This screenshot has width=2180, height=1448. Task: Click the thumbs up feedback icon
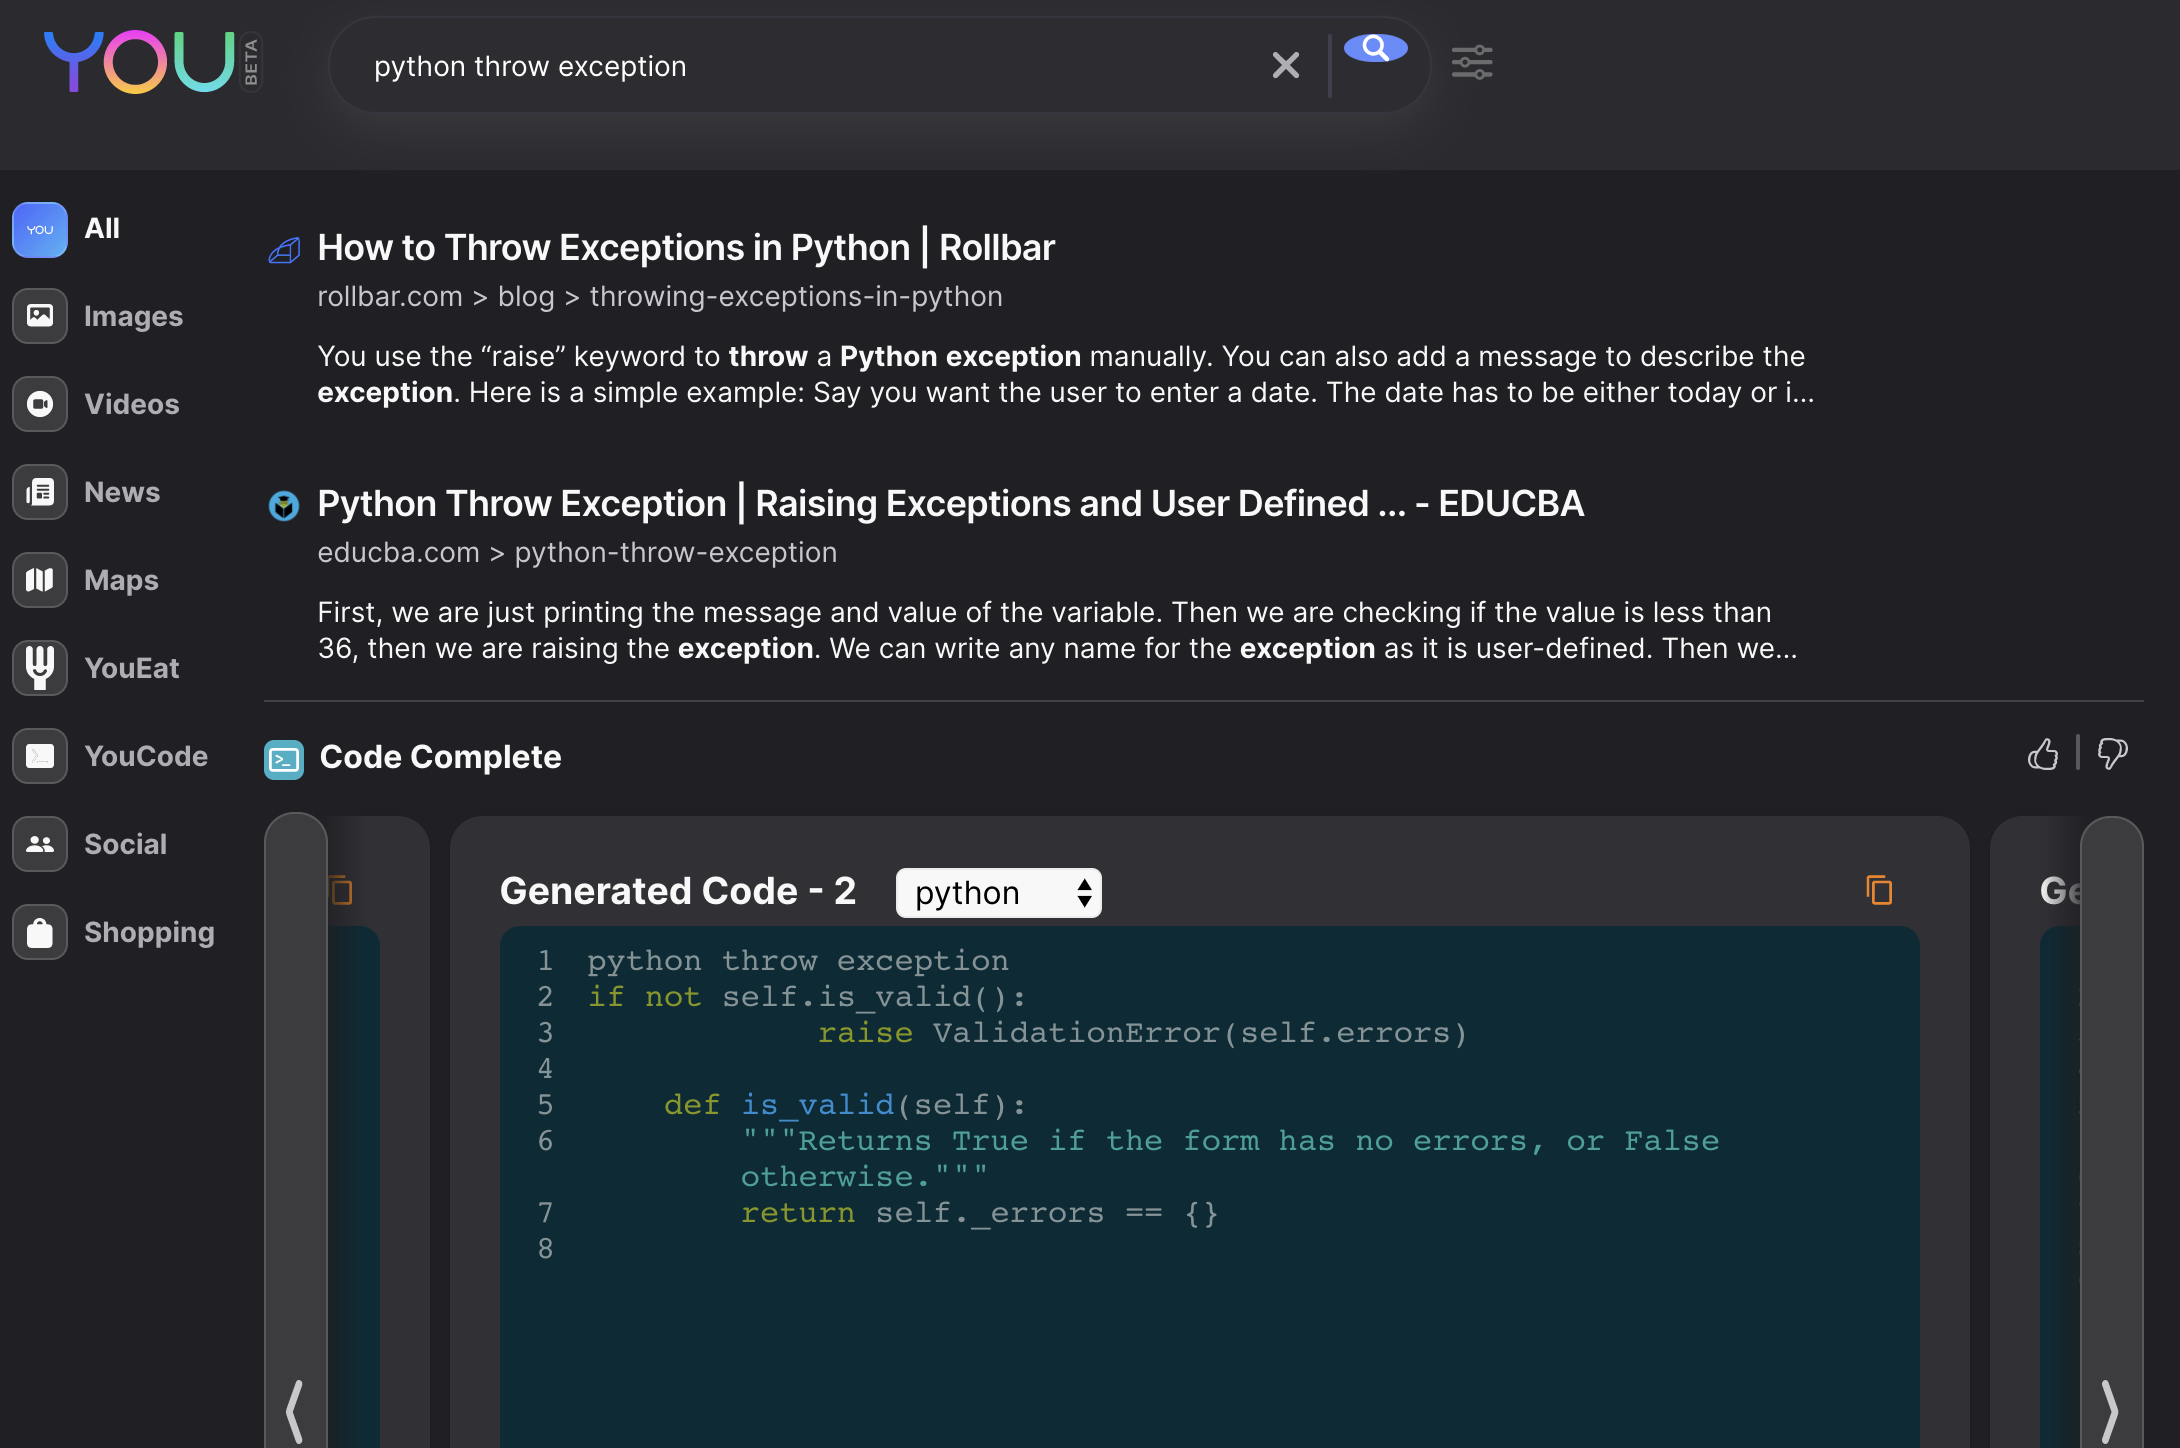click(x=2043, y=754)
